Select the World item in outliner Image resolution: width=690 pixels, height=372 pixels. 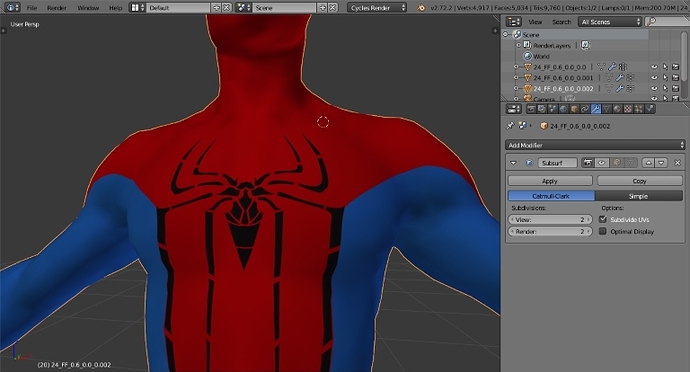click(x=541, y=56)
